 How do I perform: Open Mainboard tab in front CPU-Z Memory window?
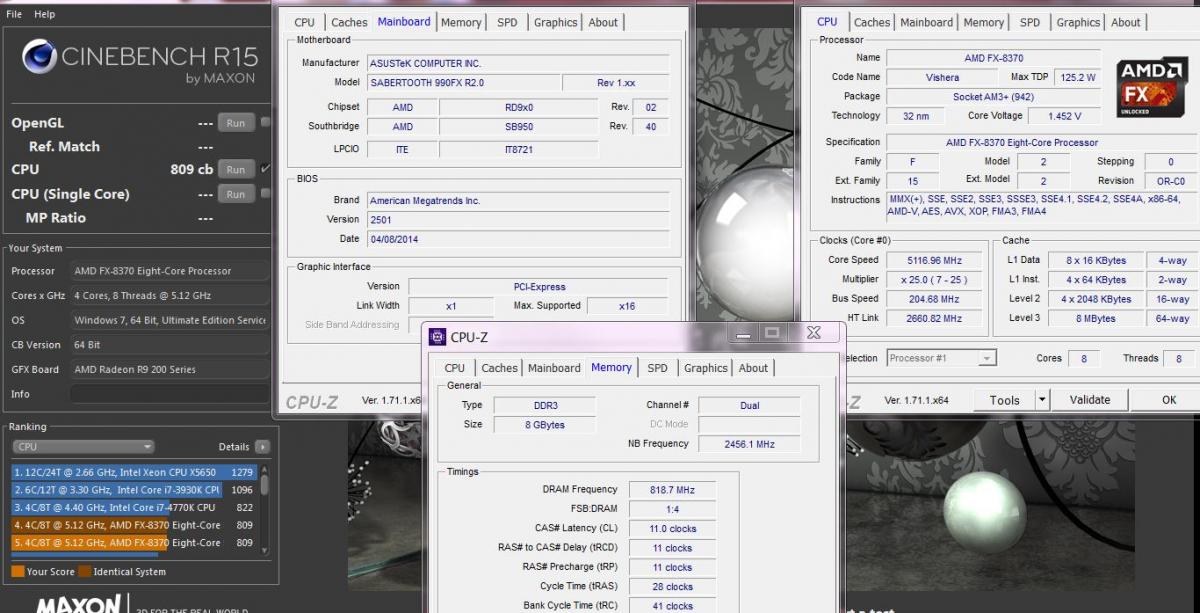click(x=554, y=368)
